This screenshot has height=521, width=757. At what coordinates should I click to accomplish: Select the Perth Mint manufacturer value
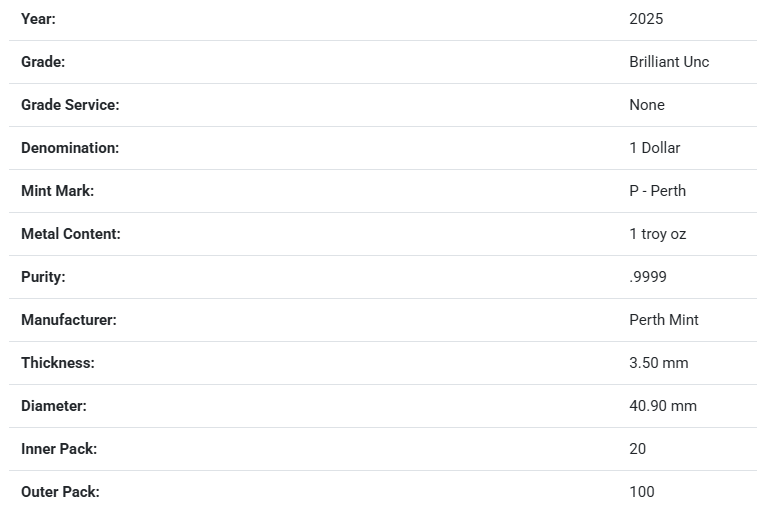(664, 320)
